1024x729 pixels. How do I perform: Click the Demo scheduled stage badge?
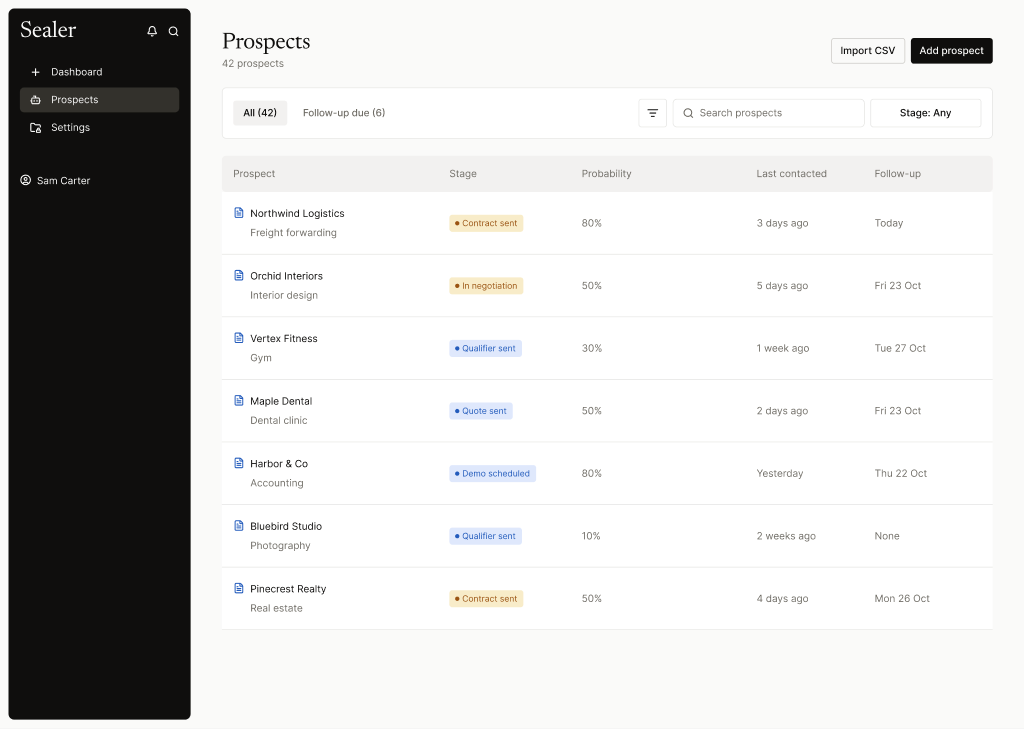492,474
